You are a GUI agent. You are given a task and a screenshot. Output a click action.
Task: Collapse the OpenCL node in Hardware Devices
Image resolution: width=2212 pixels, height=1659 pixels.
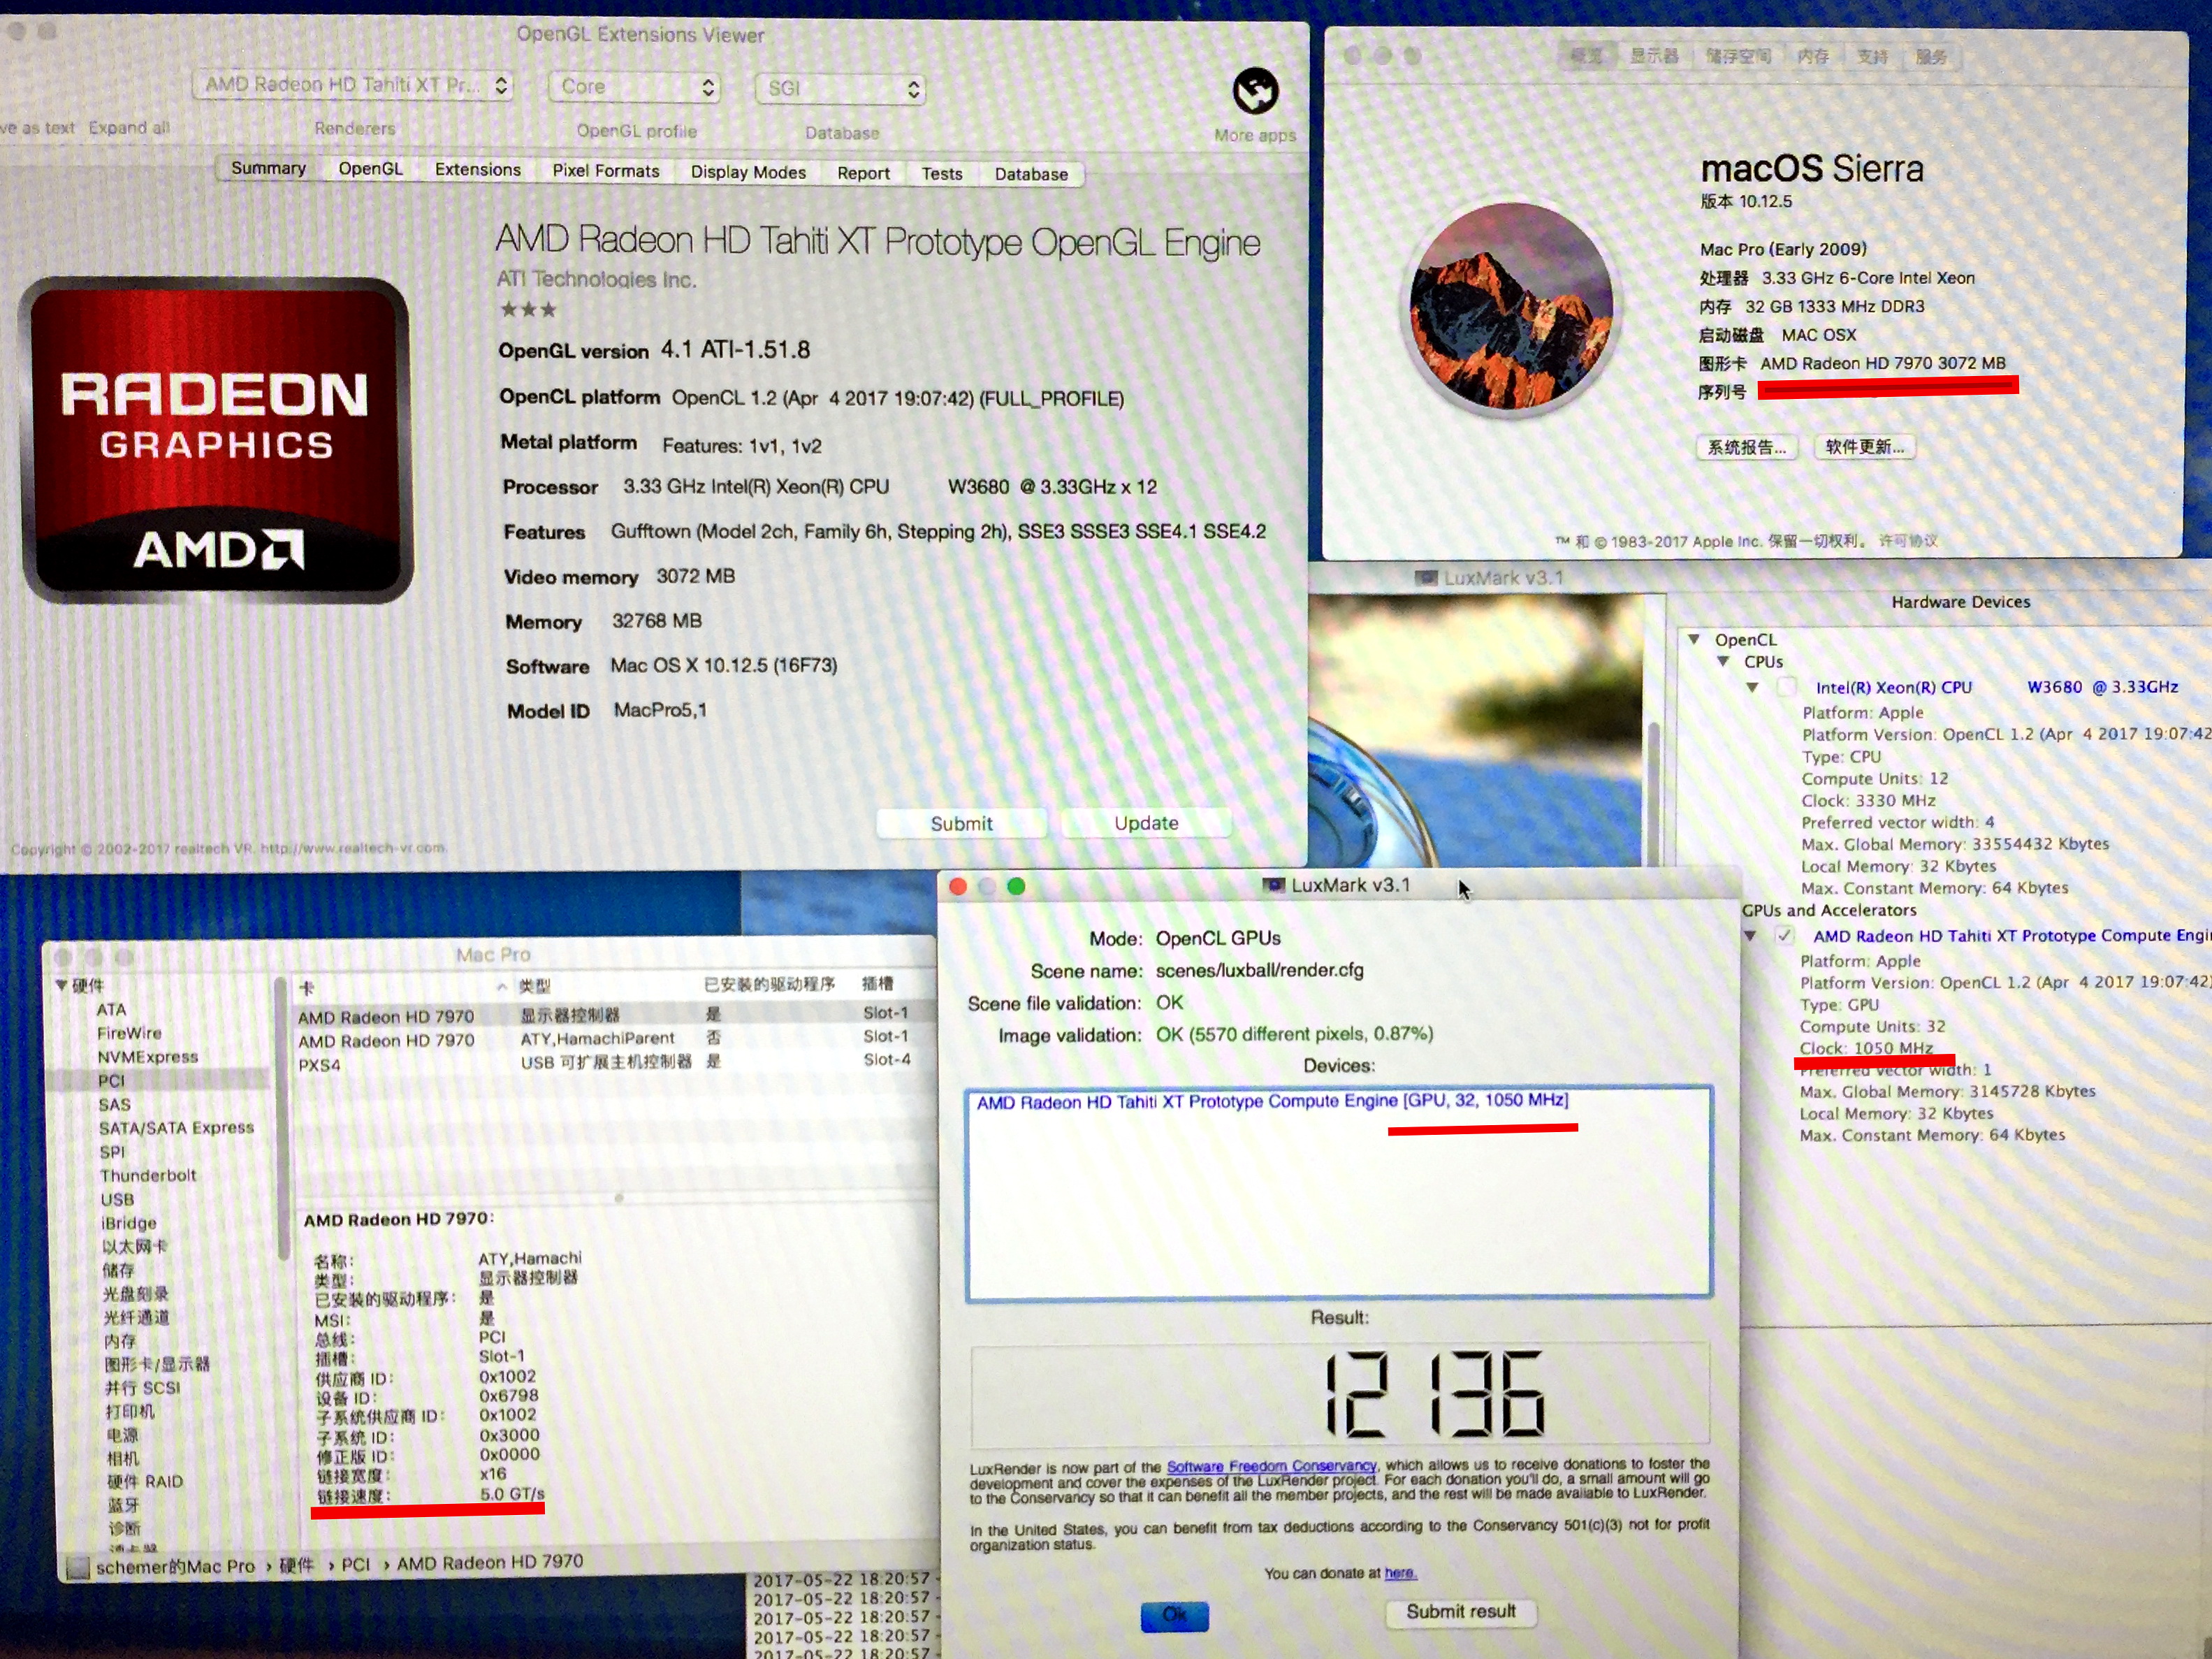(1694, 639)
